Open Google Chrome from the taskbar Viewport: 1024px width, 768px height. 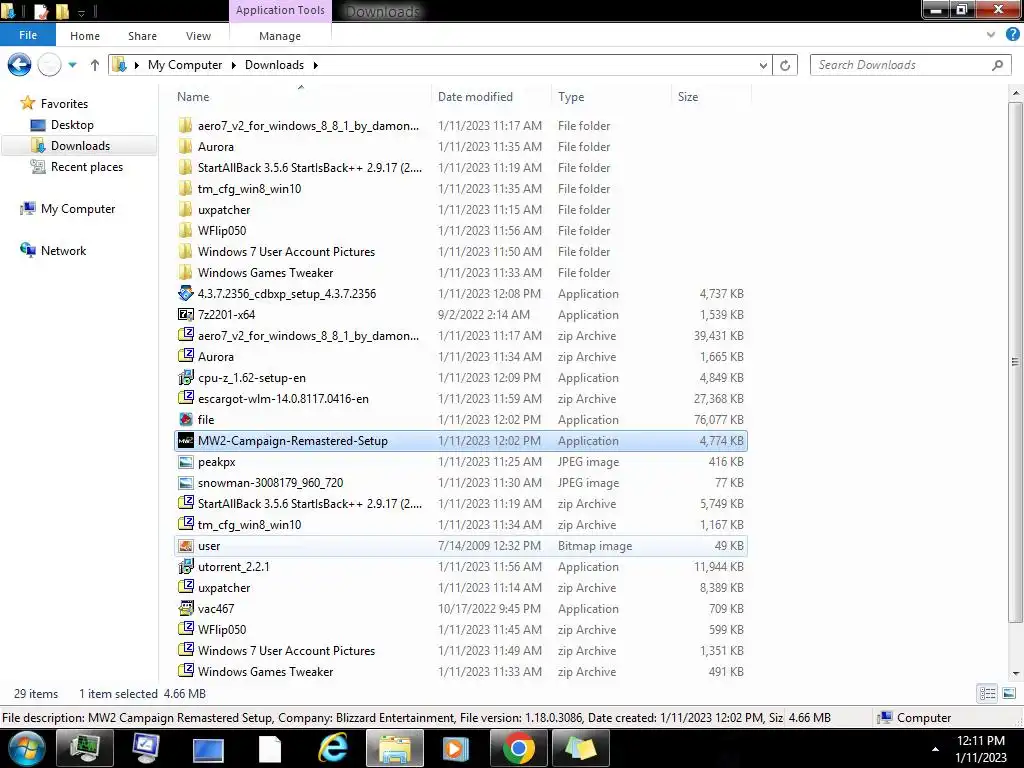coord(519,748)
